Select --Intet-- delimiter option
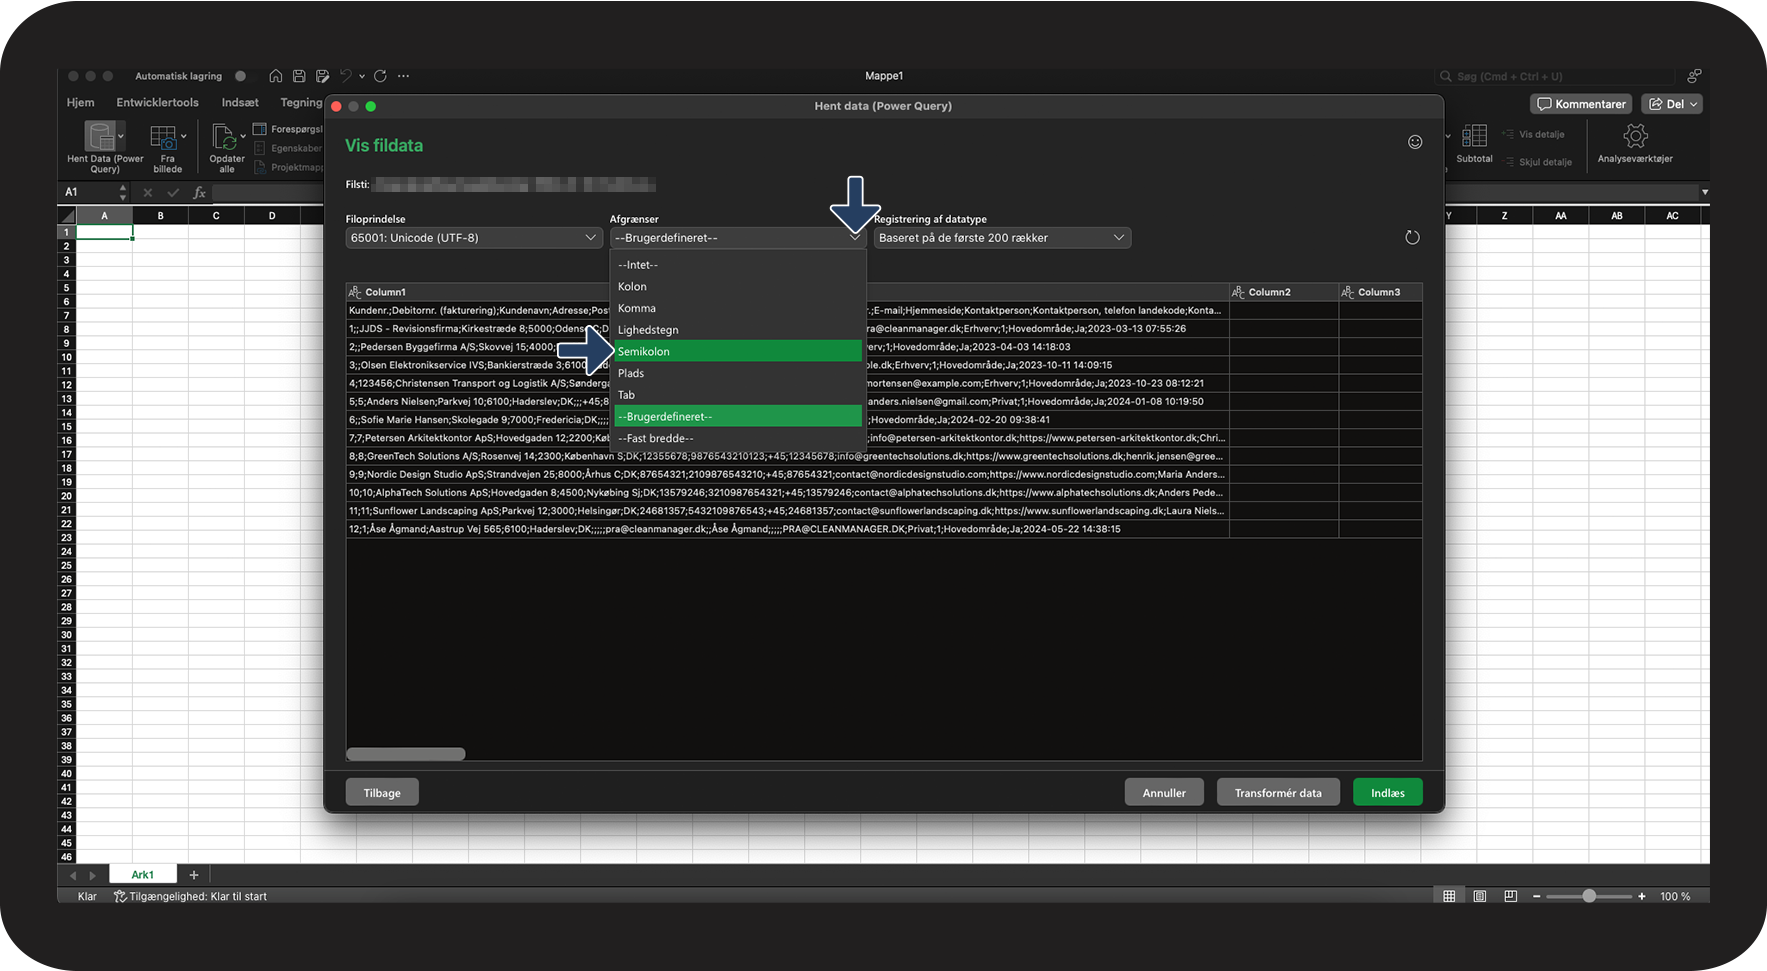Viewport: 1767px width, 971px height. coord(738,265)
